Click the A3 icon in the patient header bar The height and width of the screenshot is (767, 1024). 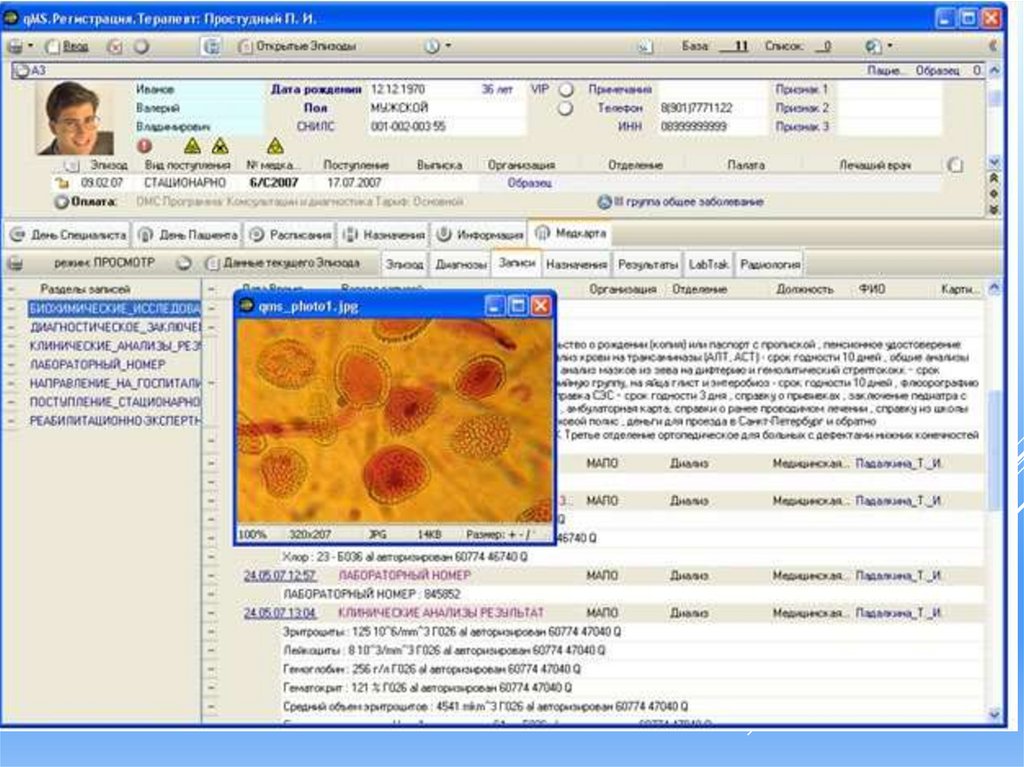click(22, 71)
